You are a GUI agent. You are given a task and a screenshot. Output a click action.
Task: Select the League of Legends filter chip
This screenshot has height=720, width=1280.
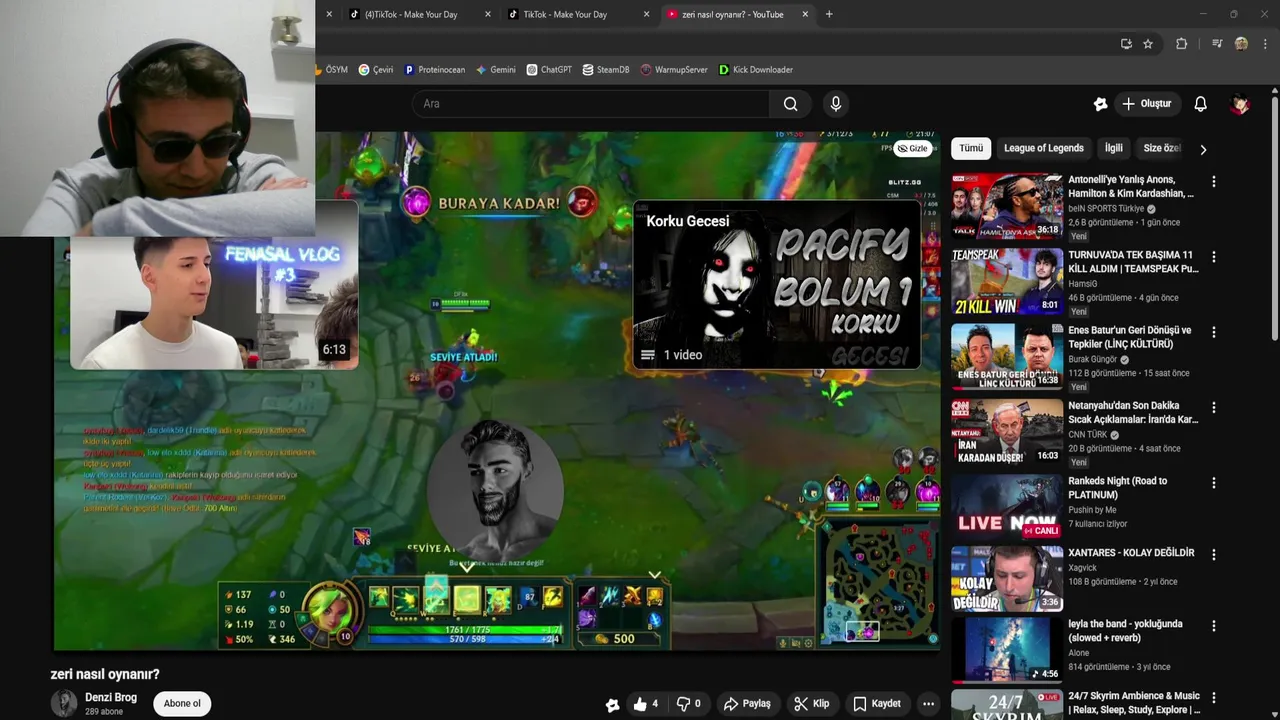pos(1043,148)
